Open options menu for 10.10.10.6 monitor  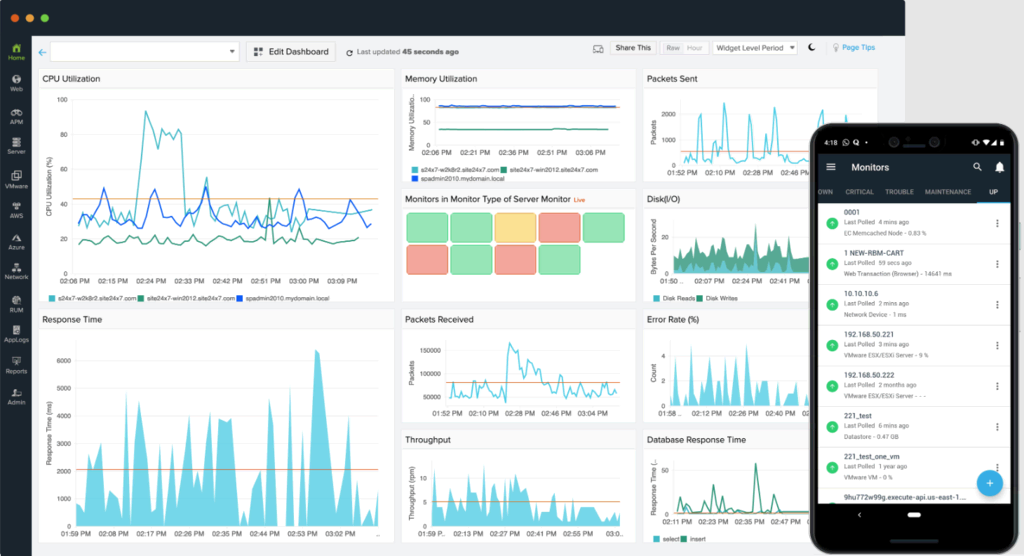(x=996, y=303)
